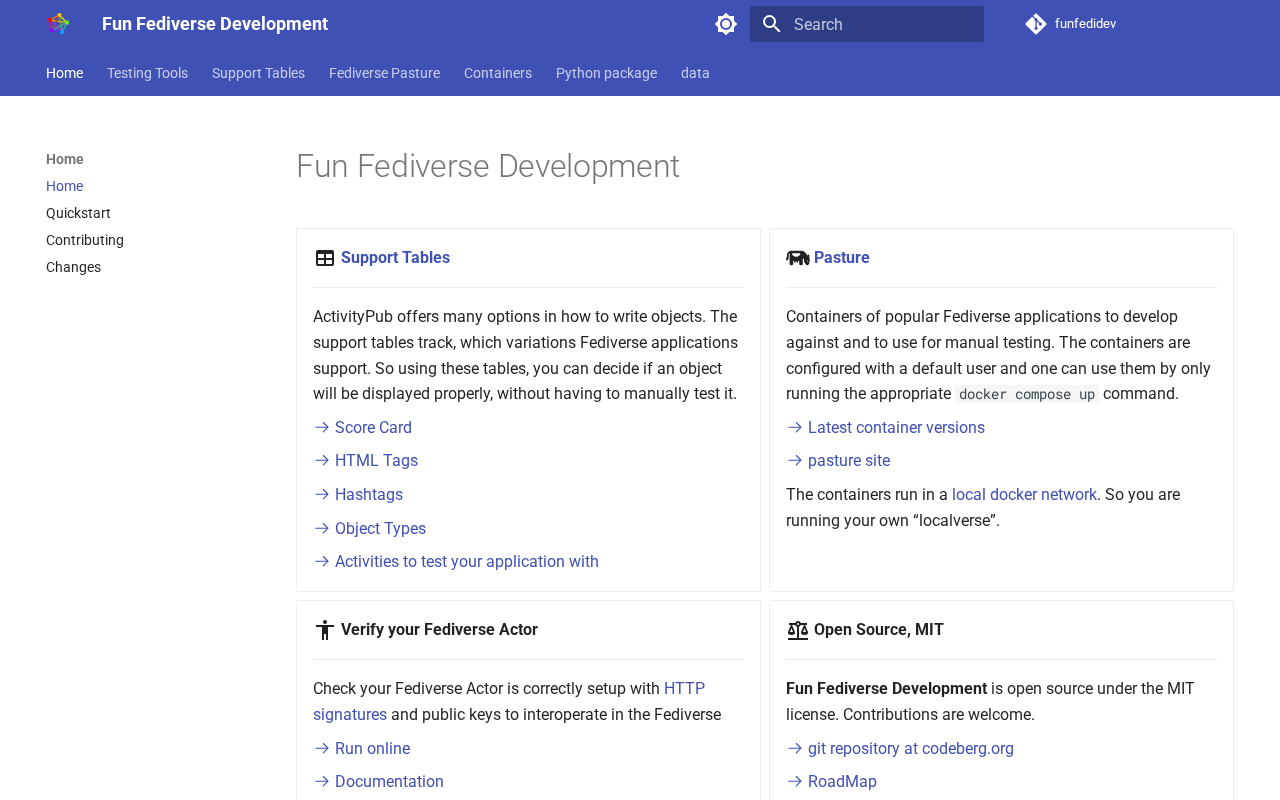Open the Changes sidebar page

[x=73, y=267]
